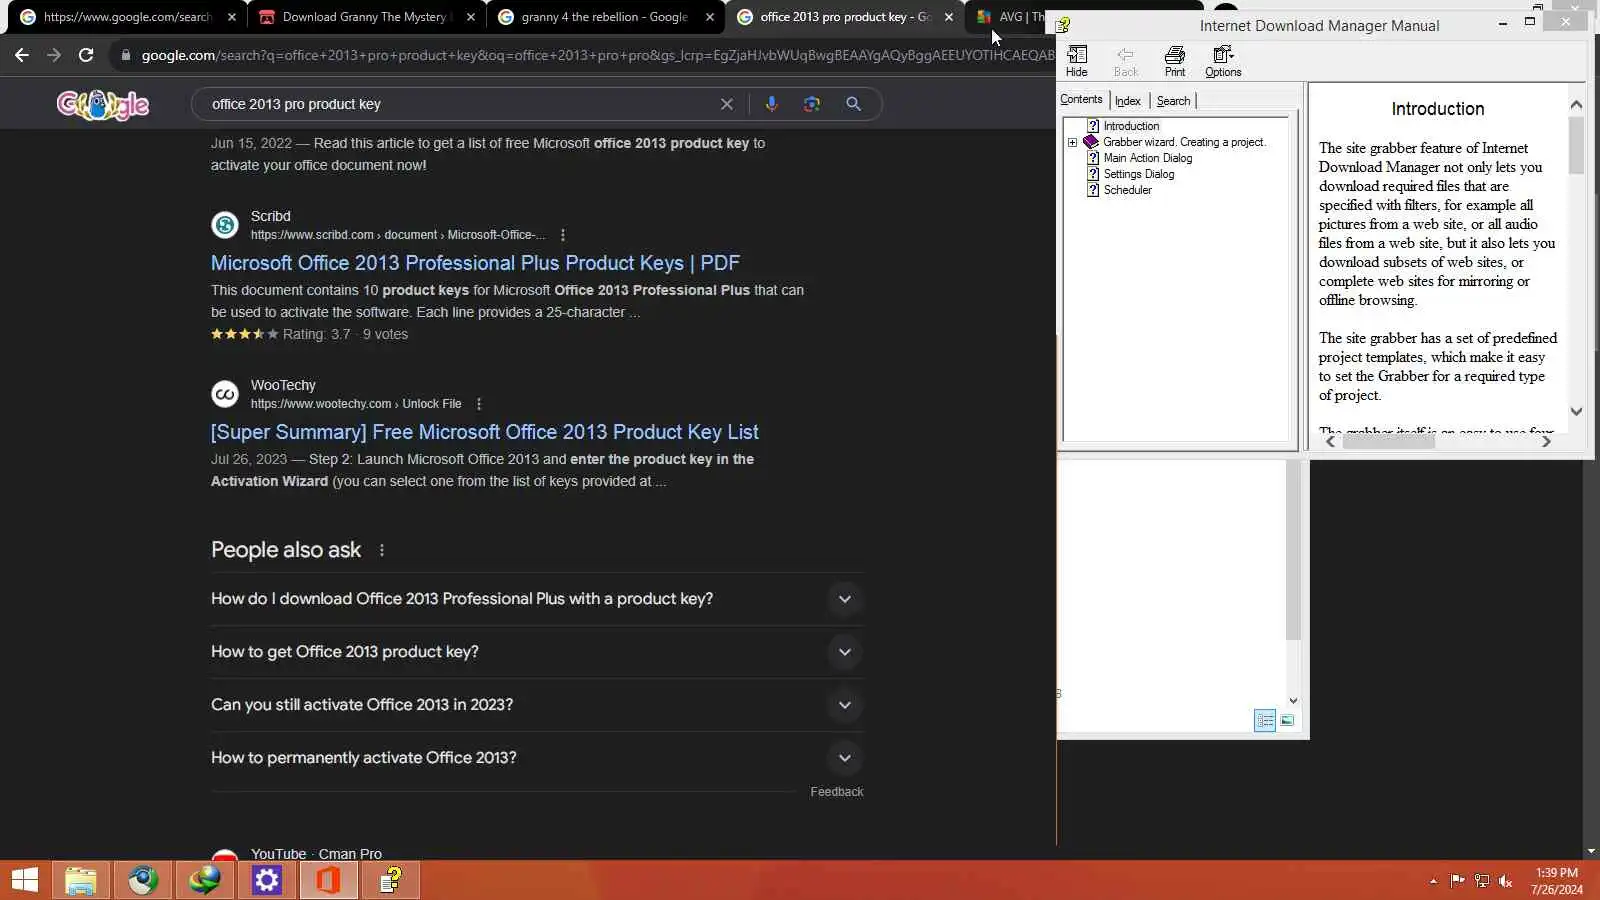The height and width of the screenshot is (900, 1600).
Task: Click the manual horizontal scroll-left arrow
Action: click(1330, 441)
